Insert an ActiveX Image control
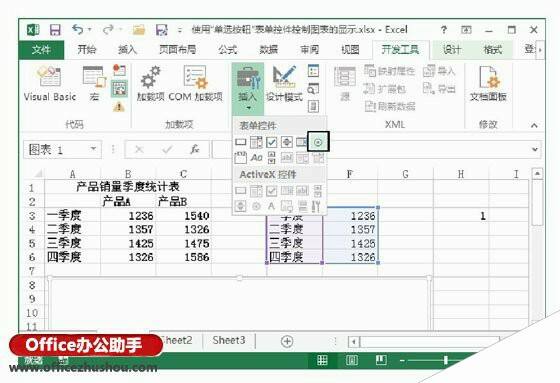Screen dimensions: 560x383 (287, 206)
